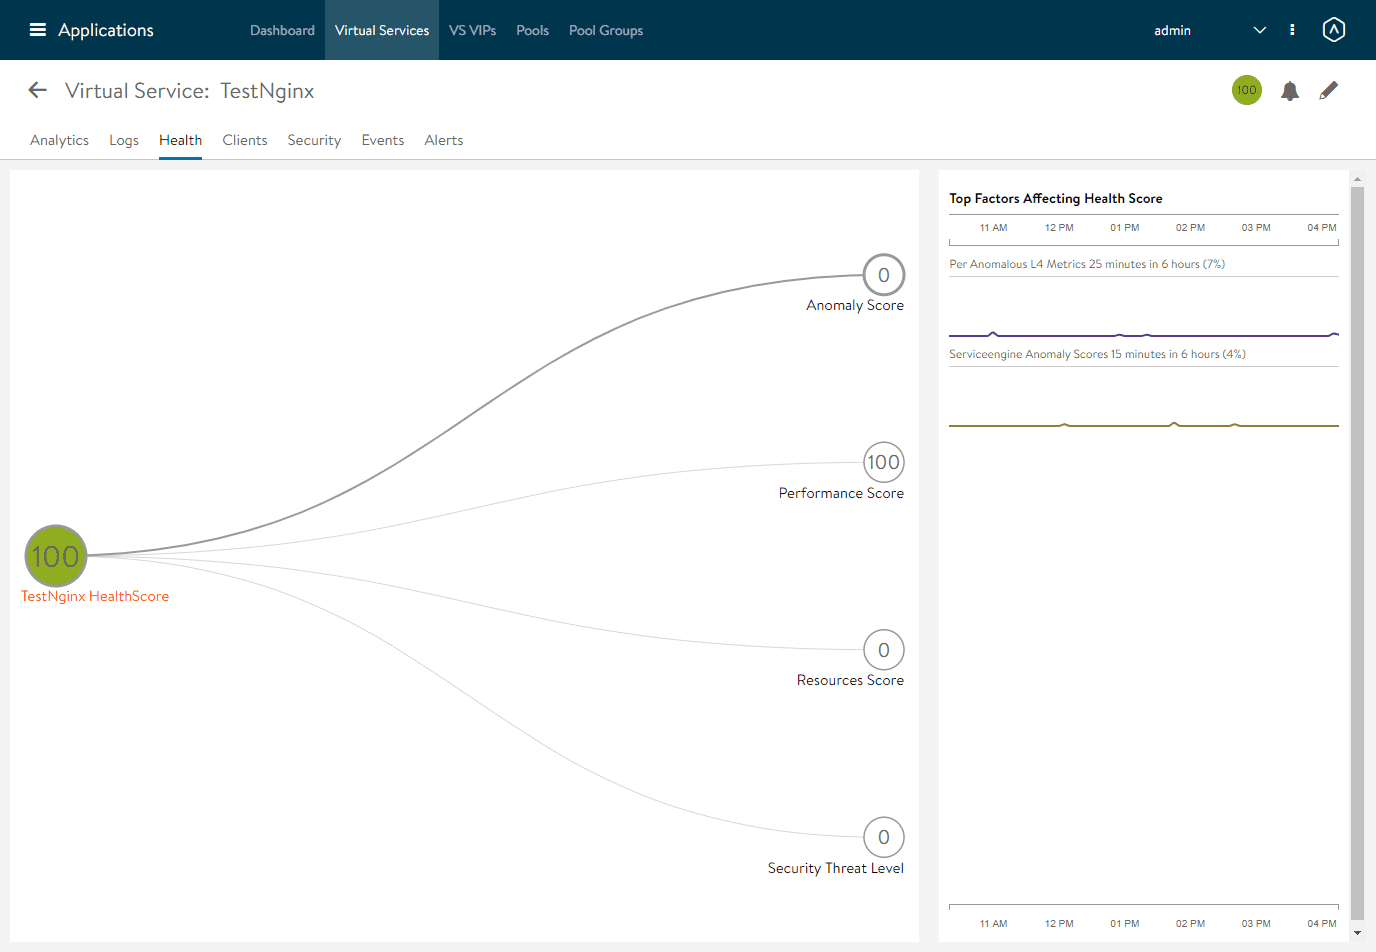Open the Logs tab
Image resolution: width=1376 pixels, height=952 pixels.
124,140
